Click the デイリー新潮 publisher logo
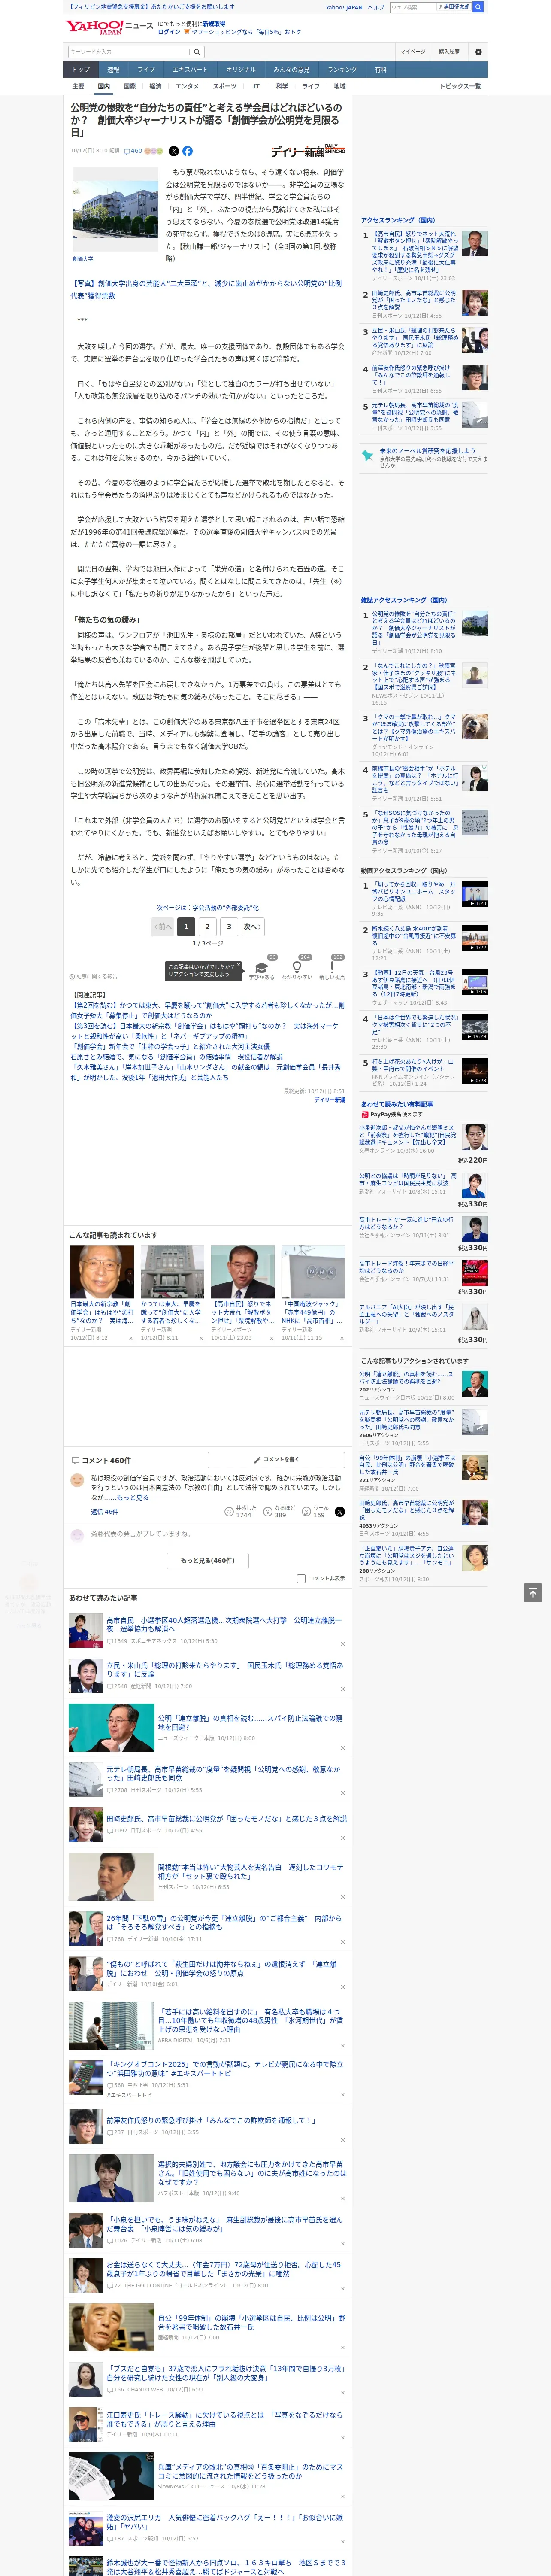The width and height of the screenshot is (551, 2576). (x=308, y=152)
